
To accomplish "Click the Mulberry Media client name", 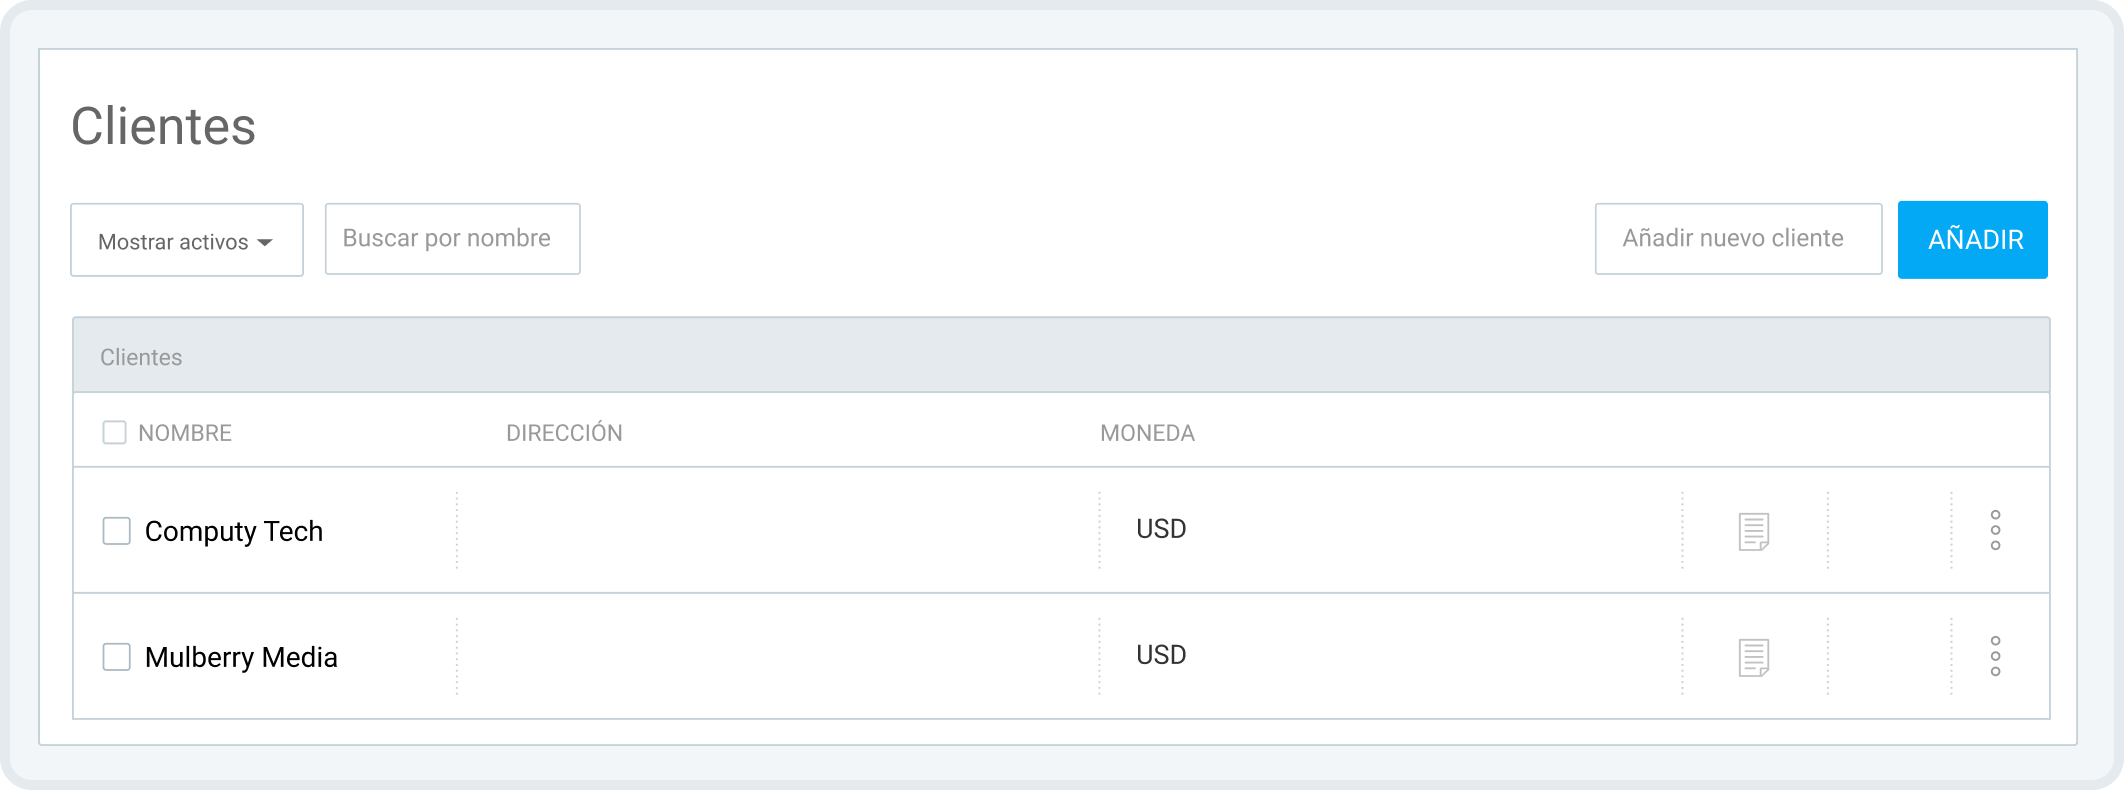I will point(241,657).
